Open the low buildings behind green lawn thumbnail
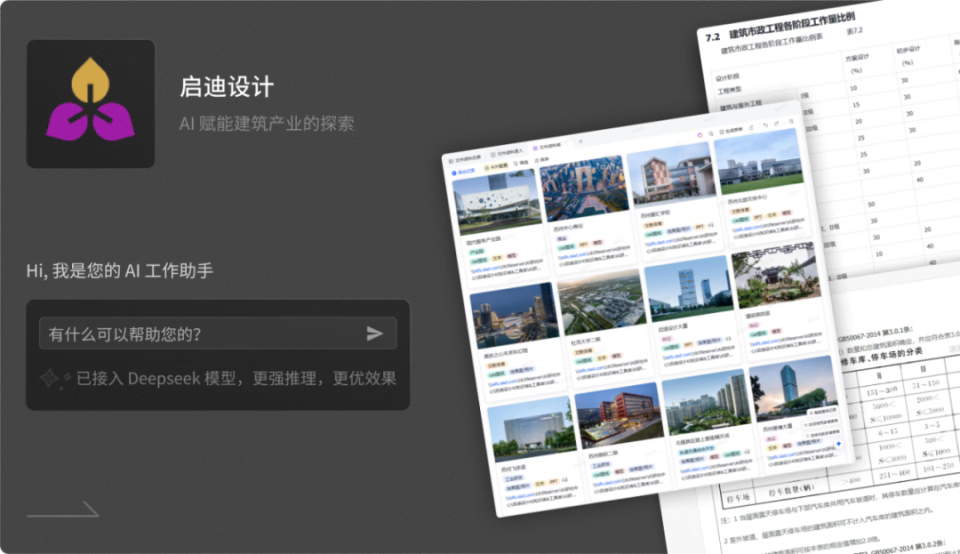The height and width of the screenshot is (554, 960). (759, 161)
